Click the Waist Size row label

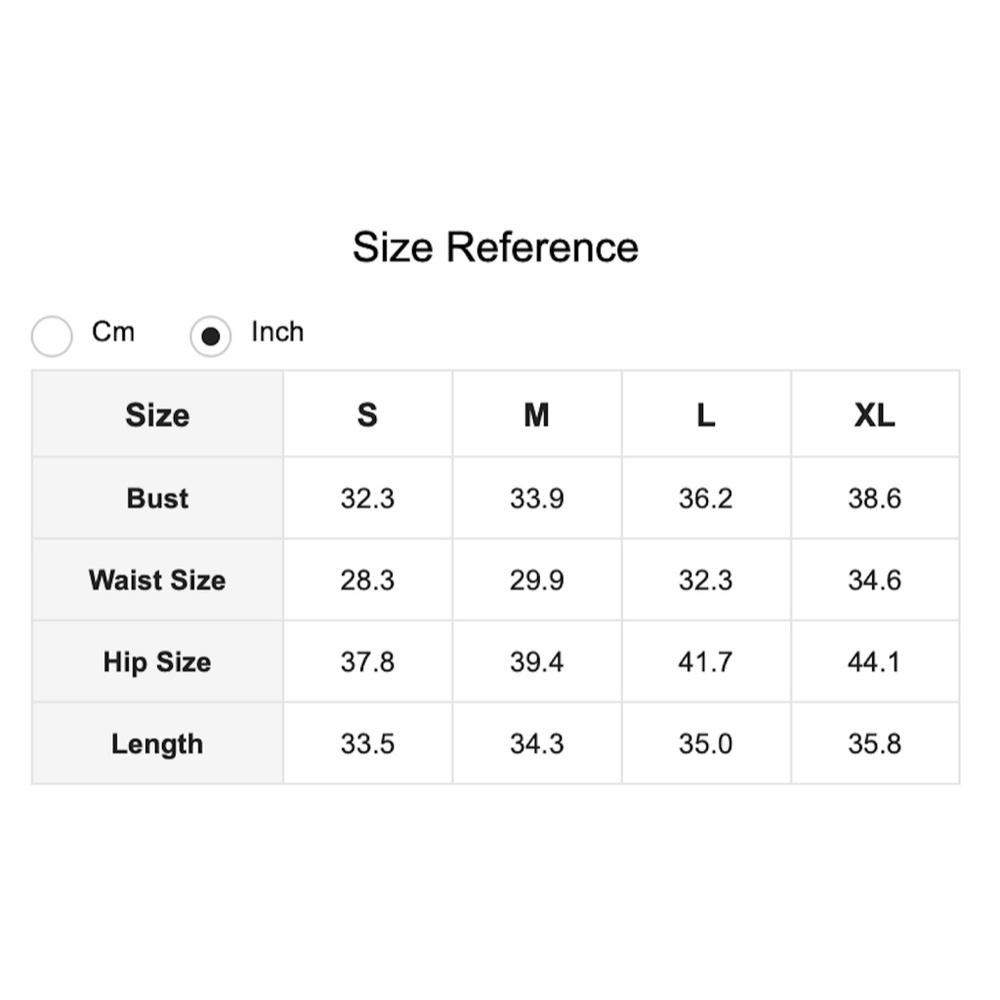pyautogui.click(x=157, y=580)
